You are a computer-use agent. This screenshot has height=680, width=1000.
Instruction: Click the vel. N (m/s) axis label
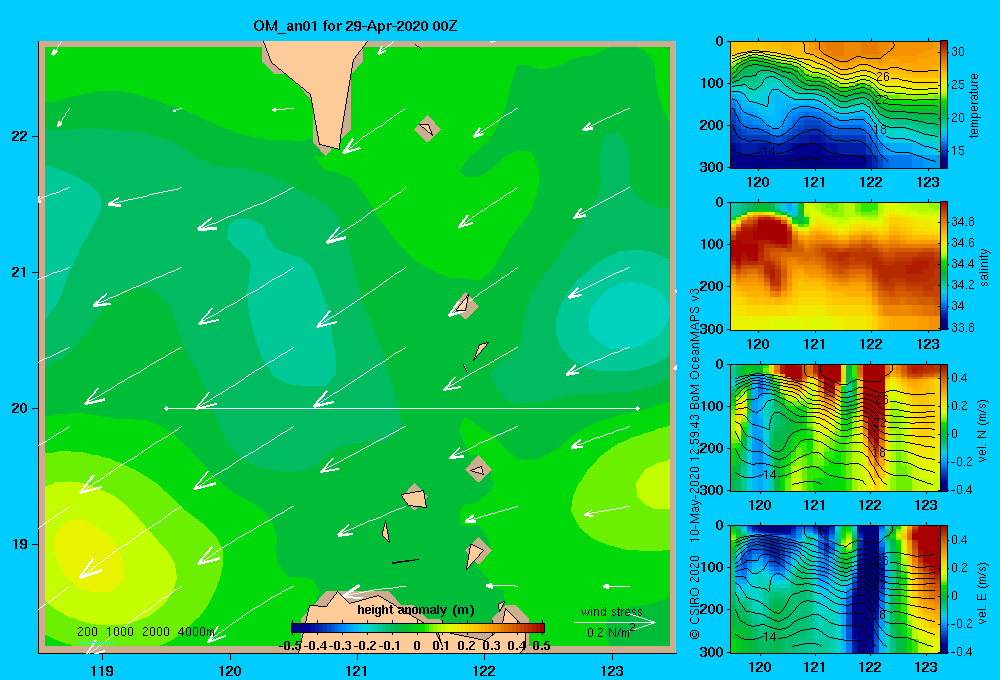click(x=983, y=431)
